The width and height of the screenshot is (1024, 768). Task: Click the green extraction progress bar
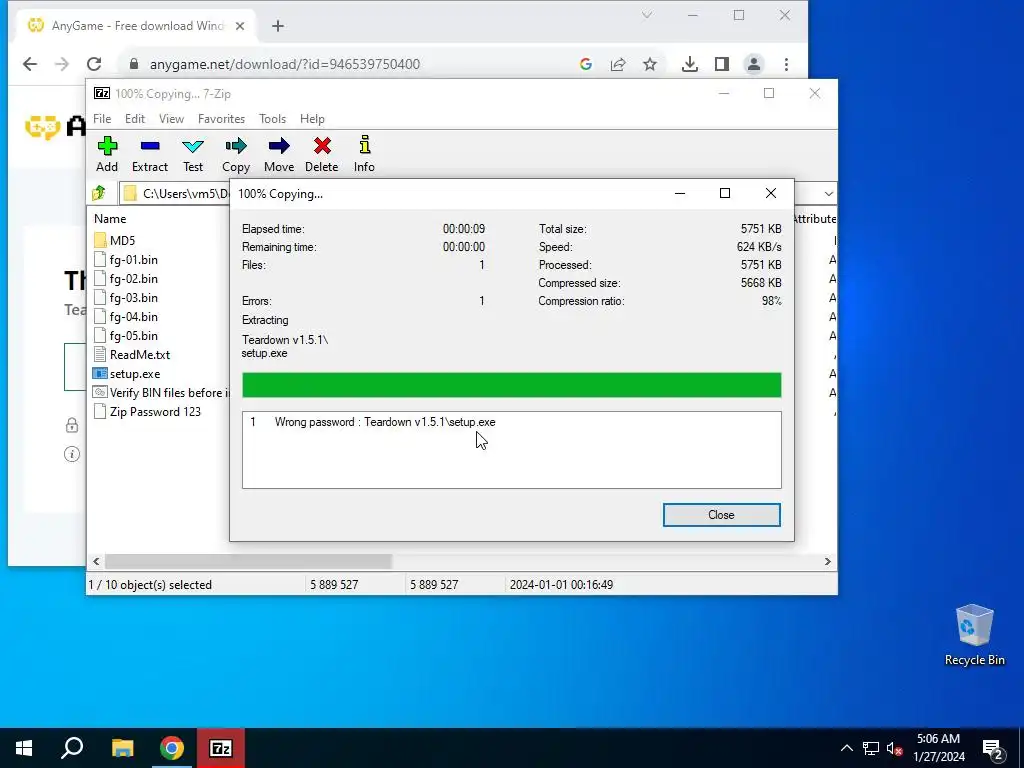pyautogui.click(x=511, y=385)
